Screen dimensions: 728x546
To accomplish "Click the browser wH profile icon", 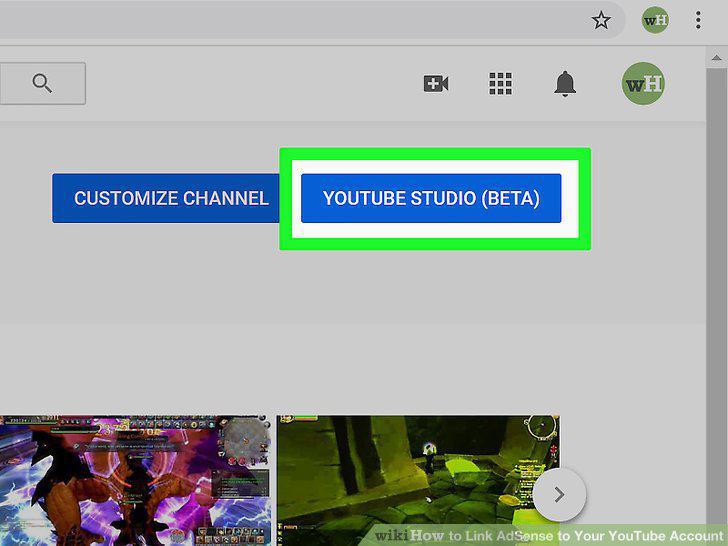I will click(x=655, y=20).
